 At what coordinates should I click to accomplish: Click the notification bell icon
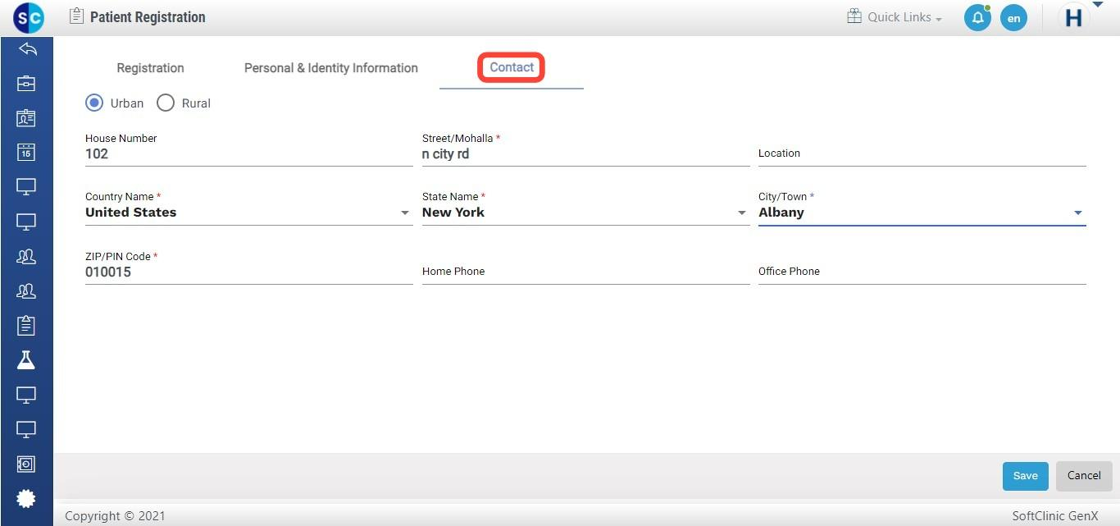click(977, 18)
